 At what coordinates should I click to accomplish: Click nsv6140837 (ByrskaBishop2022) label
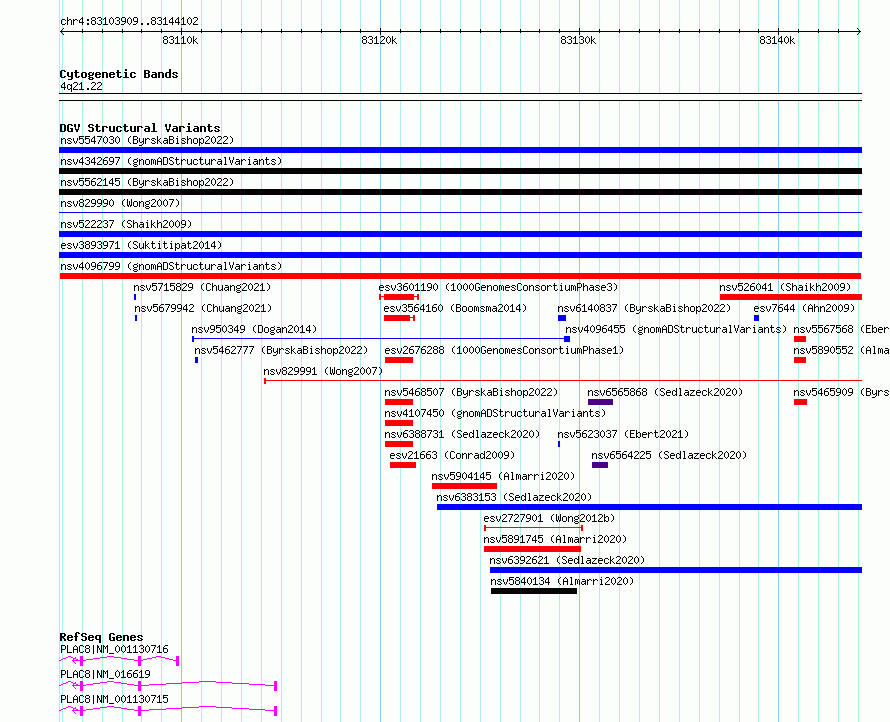tap(645, 308)
